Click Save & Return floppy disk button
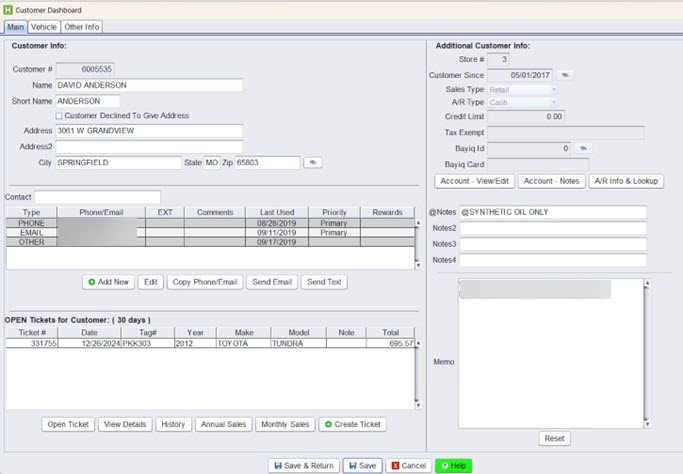This screenshot has width=683, height=474. click(x=303, y=466)
